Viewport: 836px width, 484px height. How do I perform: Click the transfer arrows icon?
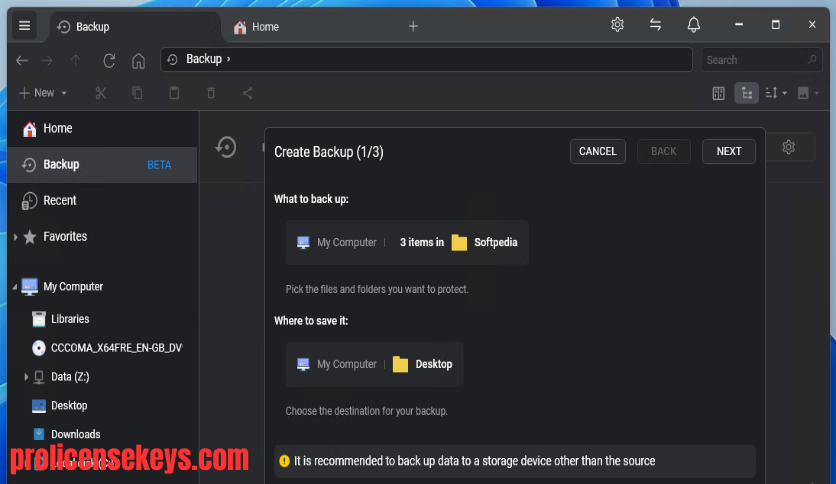(x=655, y=25)
